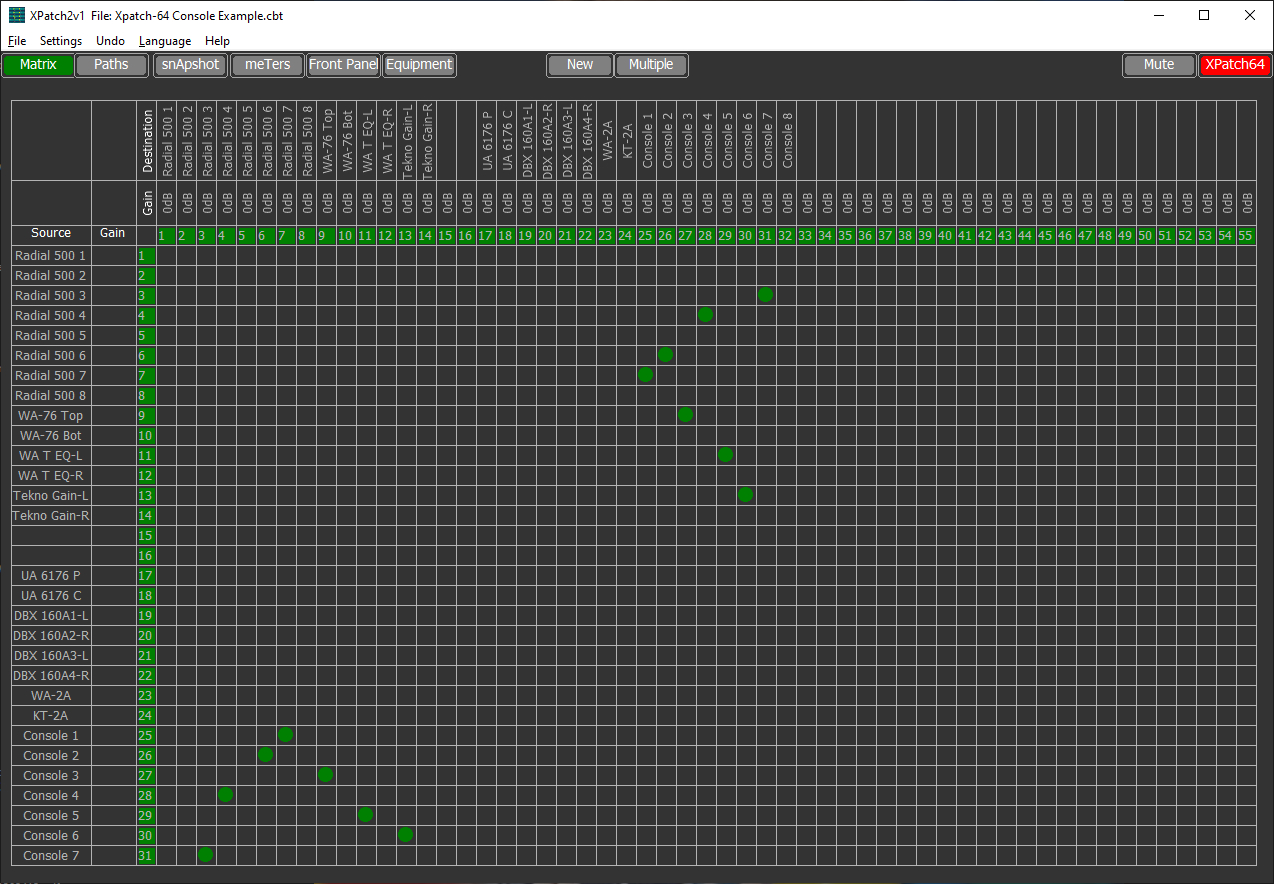Switch to the meTers view
The image size is (1274, 884).
[266, 64]
